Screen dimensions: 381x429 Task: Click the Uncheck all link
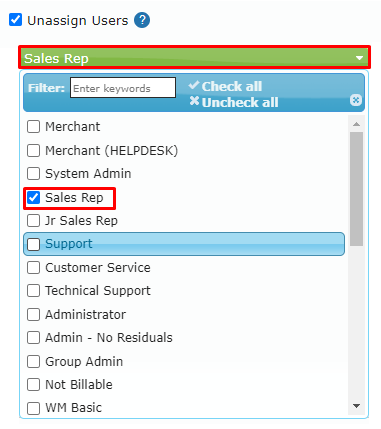tap(240, 102)
